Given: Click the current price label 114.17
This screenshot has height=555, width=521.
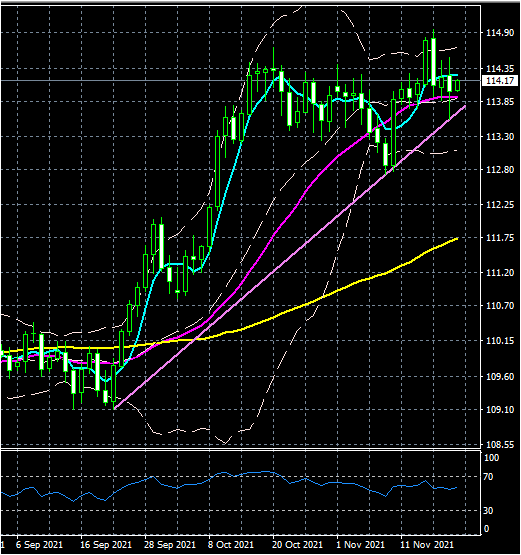Looking at the screenshot, I should click(500, 81).
